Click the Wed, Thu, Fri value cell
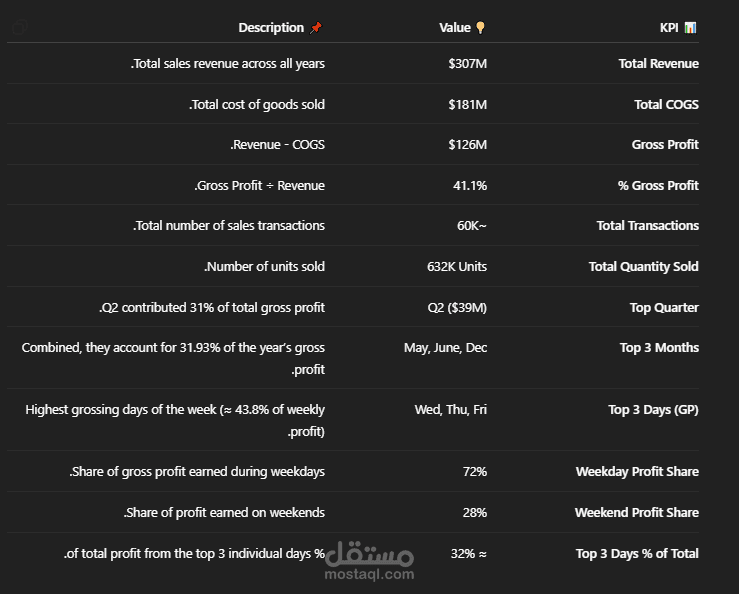Screen dimensions: 739x594 (x=451, y=409)
